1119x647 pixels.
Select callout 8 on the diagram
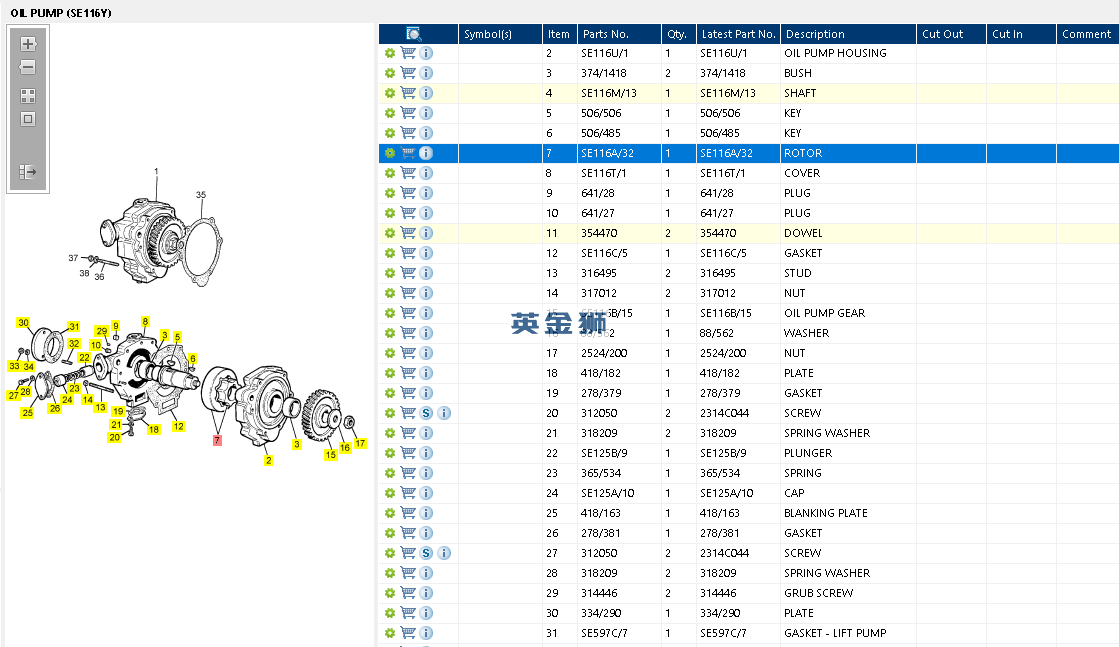[x=146, y=321]
